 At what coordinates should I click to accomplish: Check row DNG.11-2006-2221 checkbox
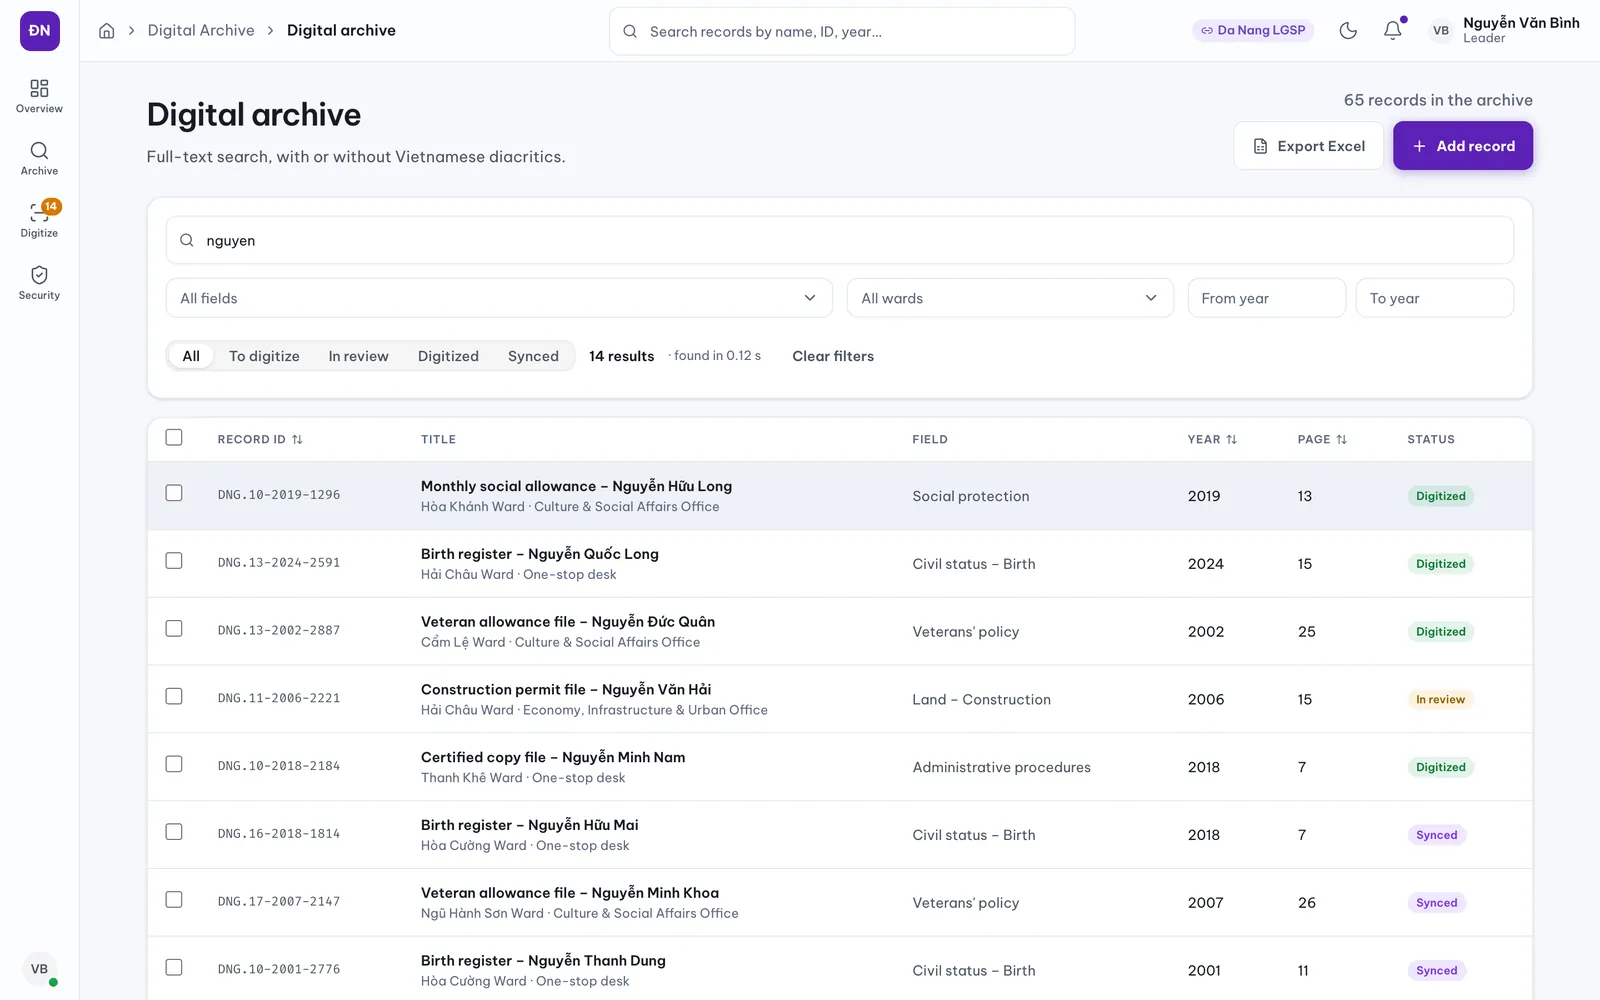pos(174,697)
